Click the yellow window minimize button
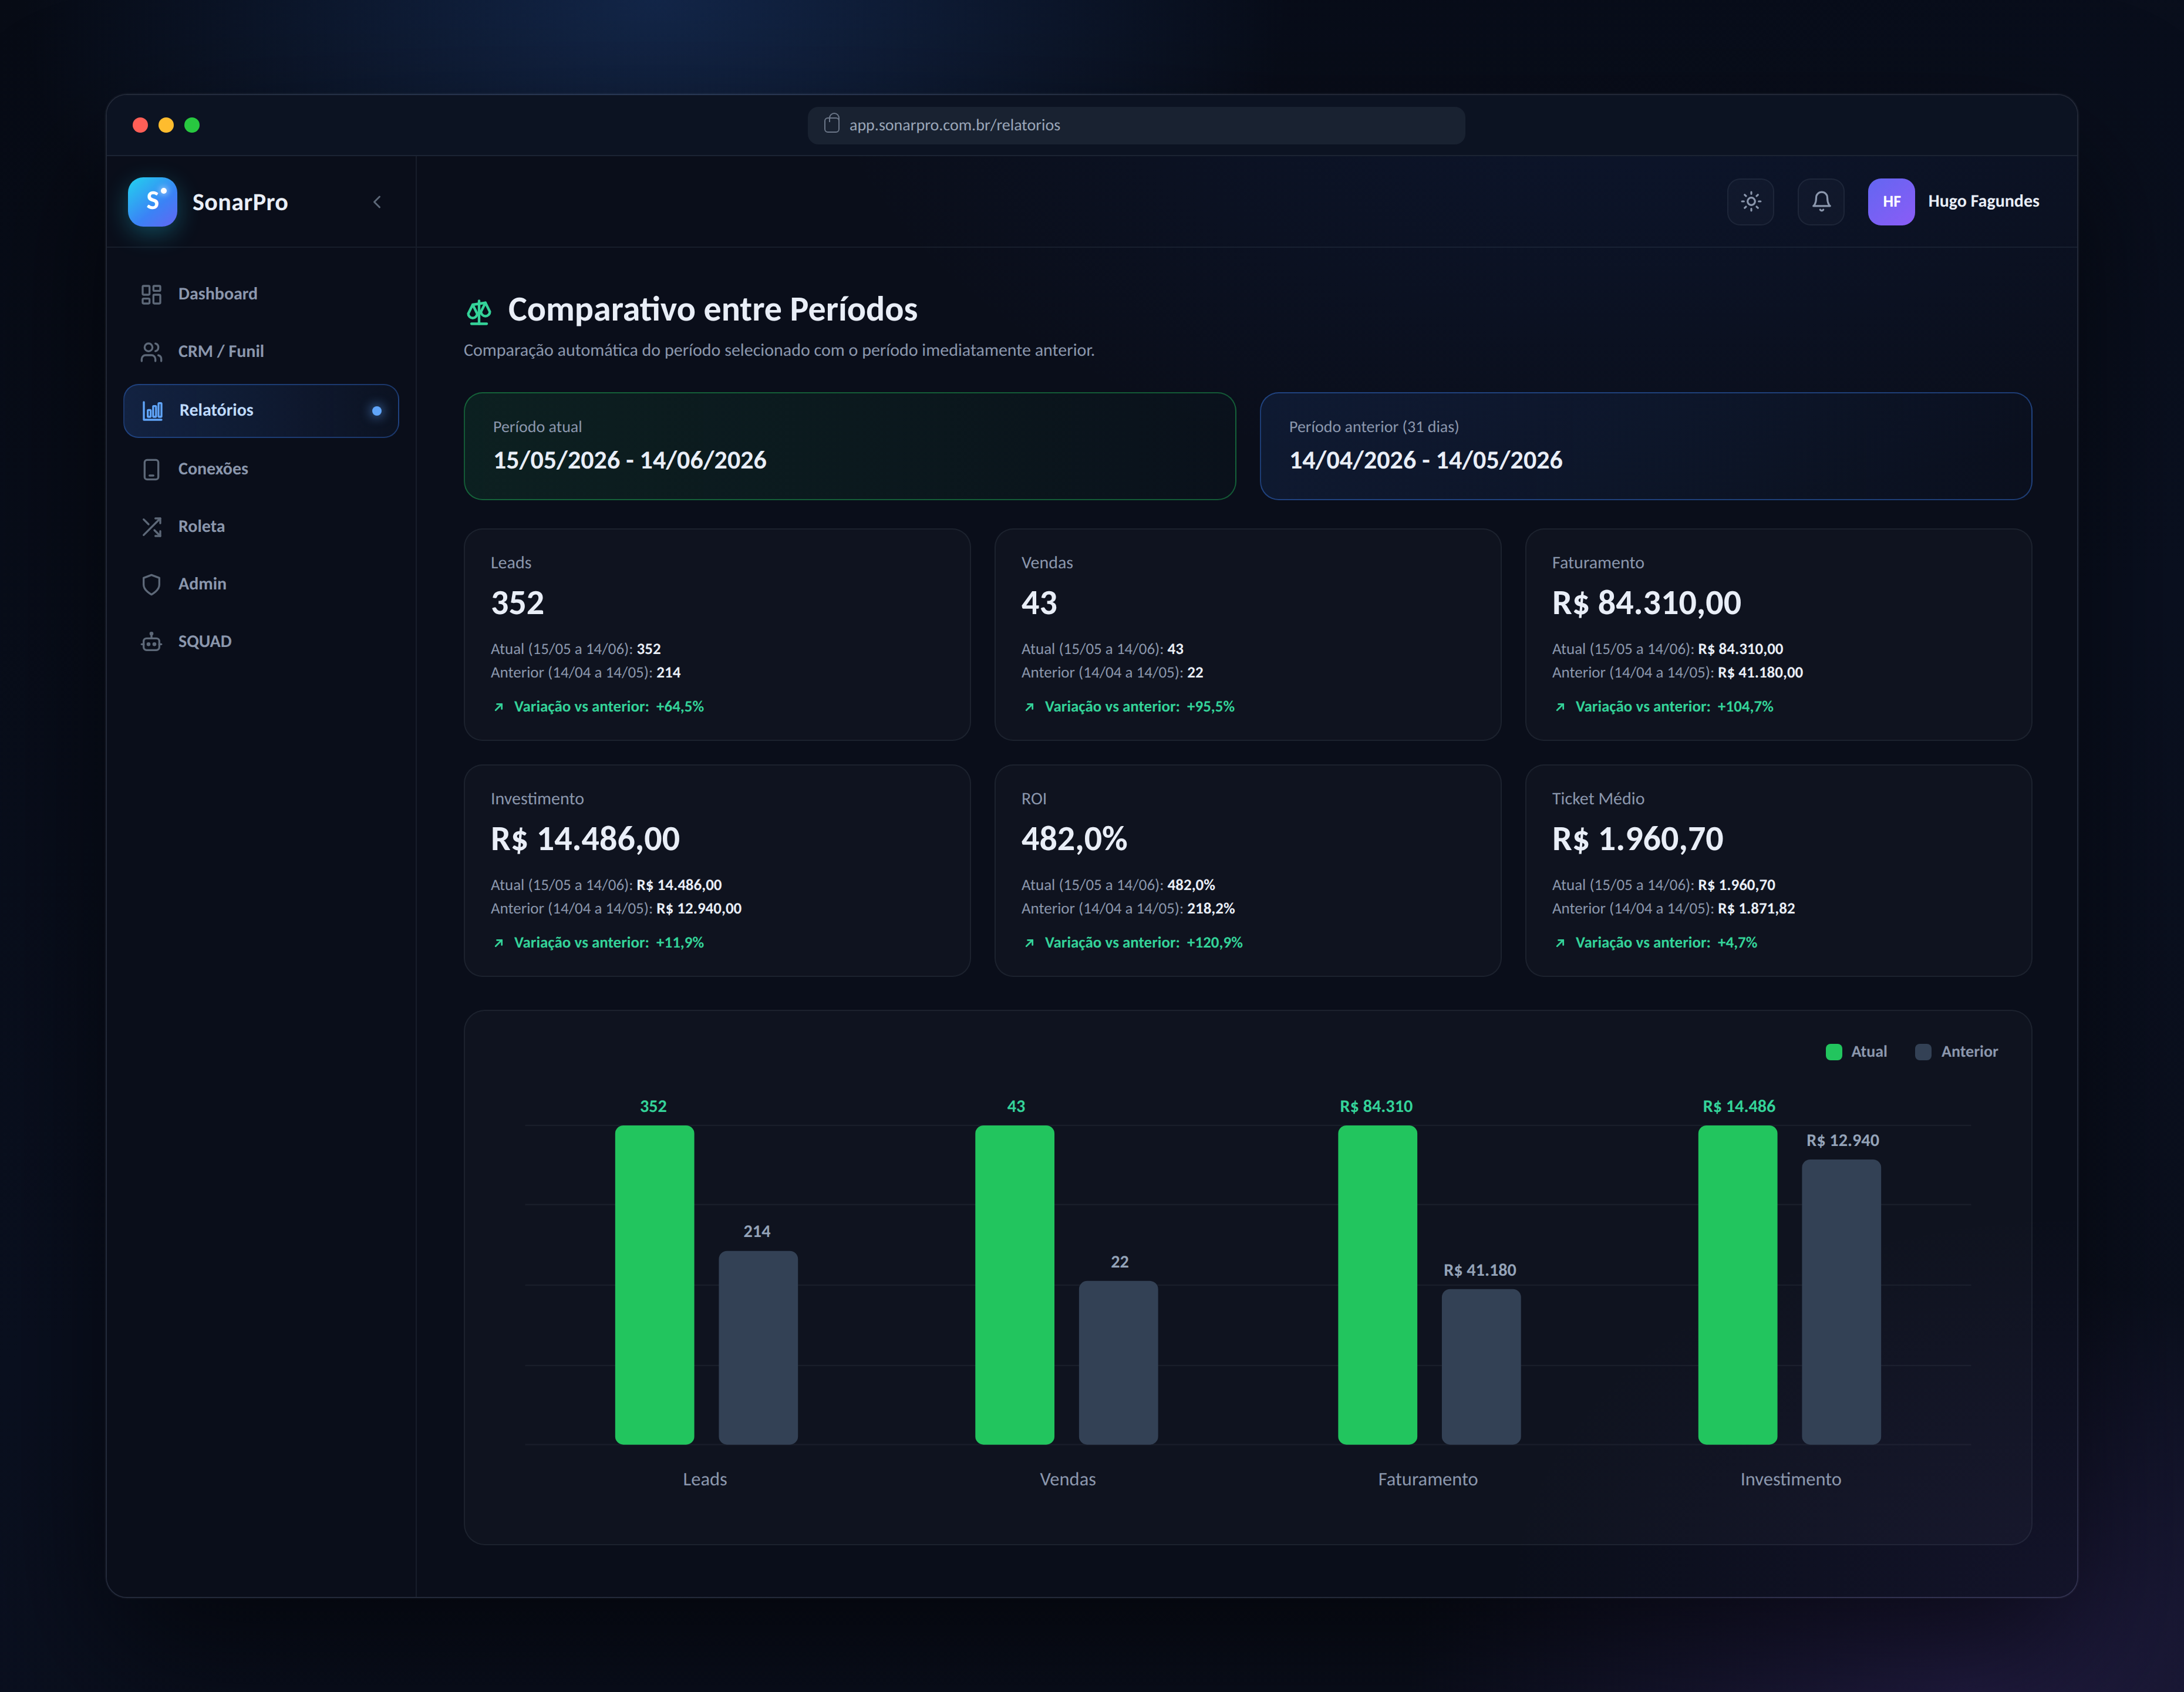 (x=166, y=125)
